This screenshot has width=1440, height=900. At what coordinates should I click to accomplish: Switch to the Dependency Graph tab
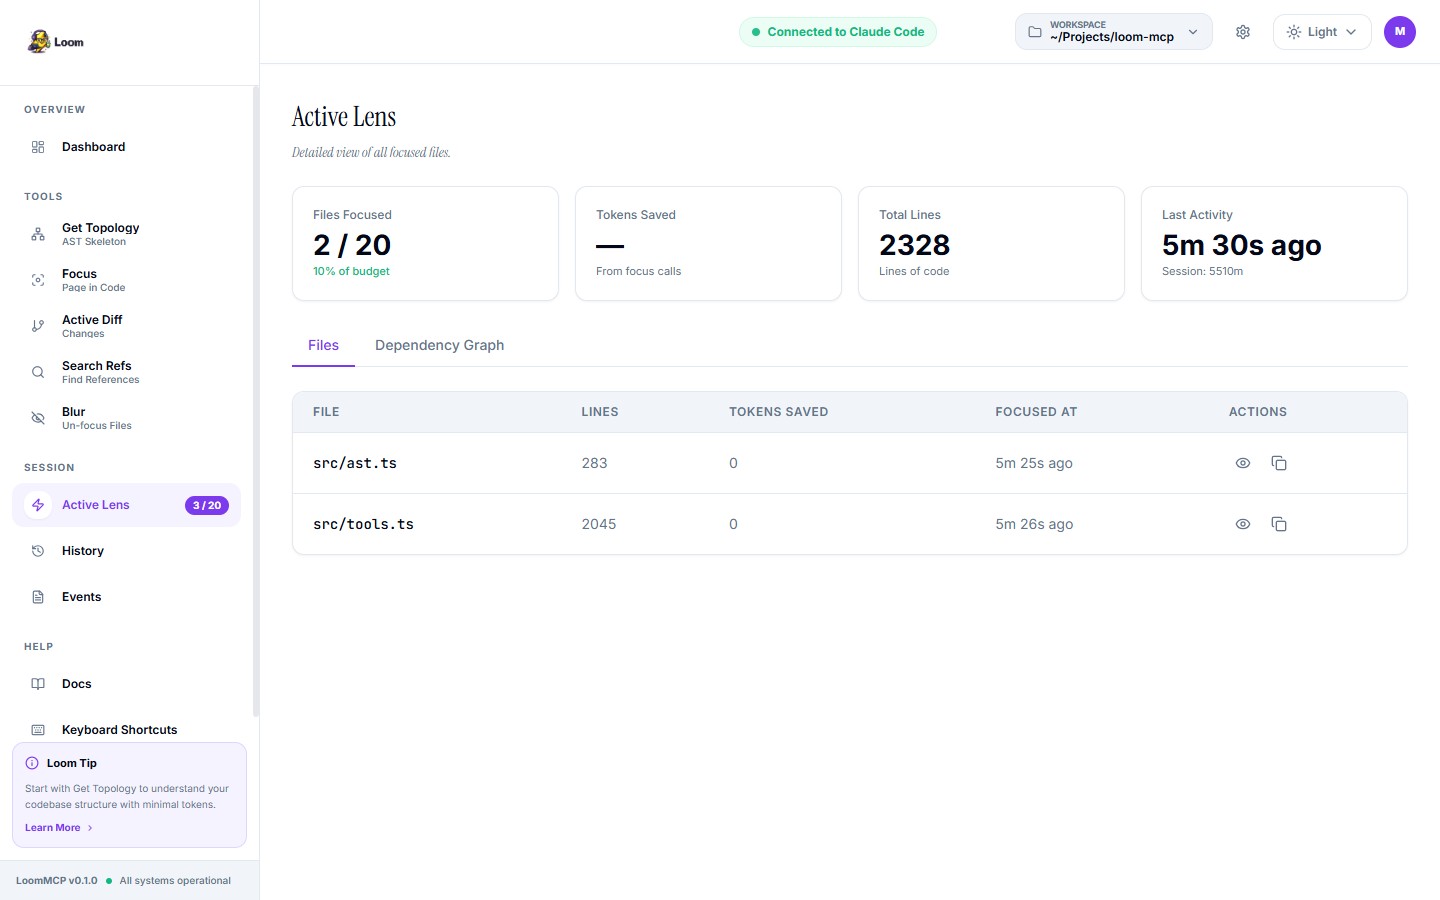click(440, 345)
